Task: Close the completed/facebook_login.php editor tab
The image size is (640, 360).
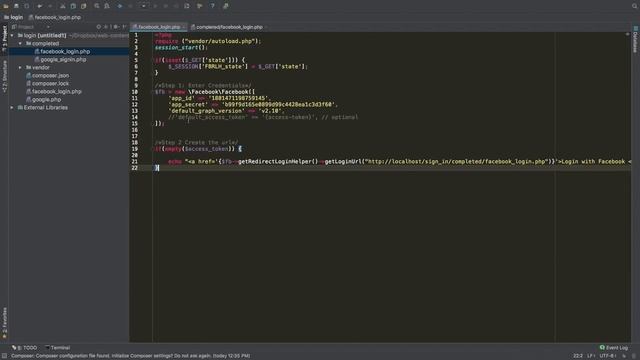Action: pos(266,27)
